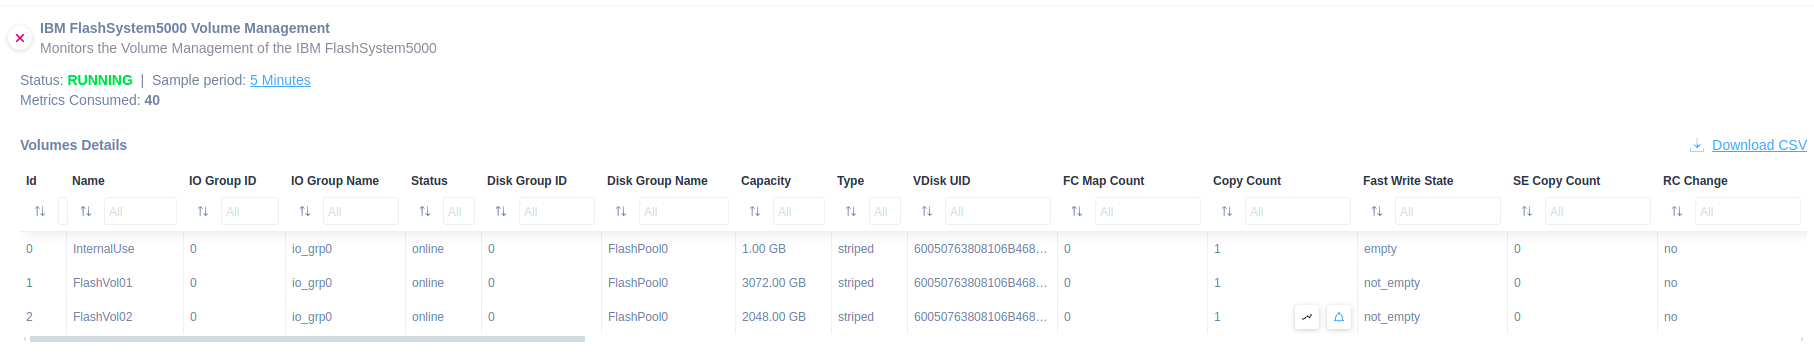Click FlashVol01's not_empty Fast Write State cell
The width and height of the screenshot is (1814, 360).
[1432, 283]
